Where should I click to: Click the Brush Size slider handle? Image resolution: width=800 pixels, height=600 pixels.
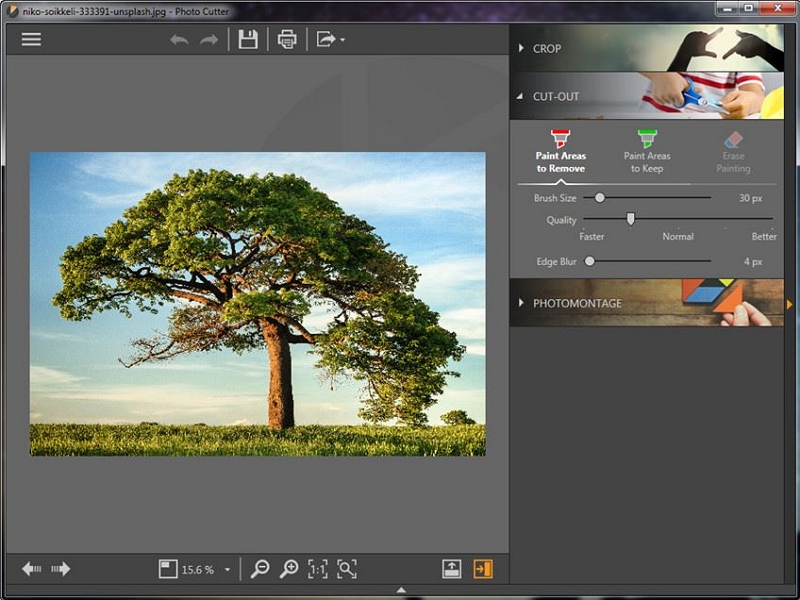pyautogui.click(x=600, y=198)
